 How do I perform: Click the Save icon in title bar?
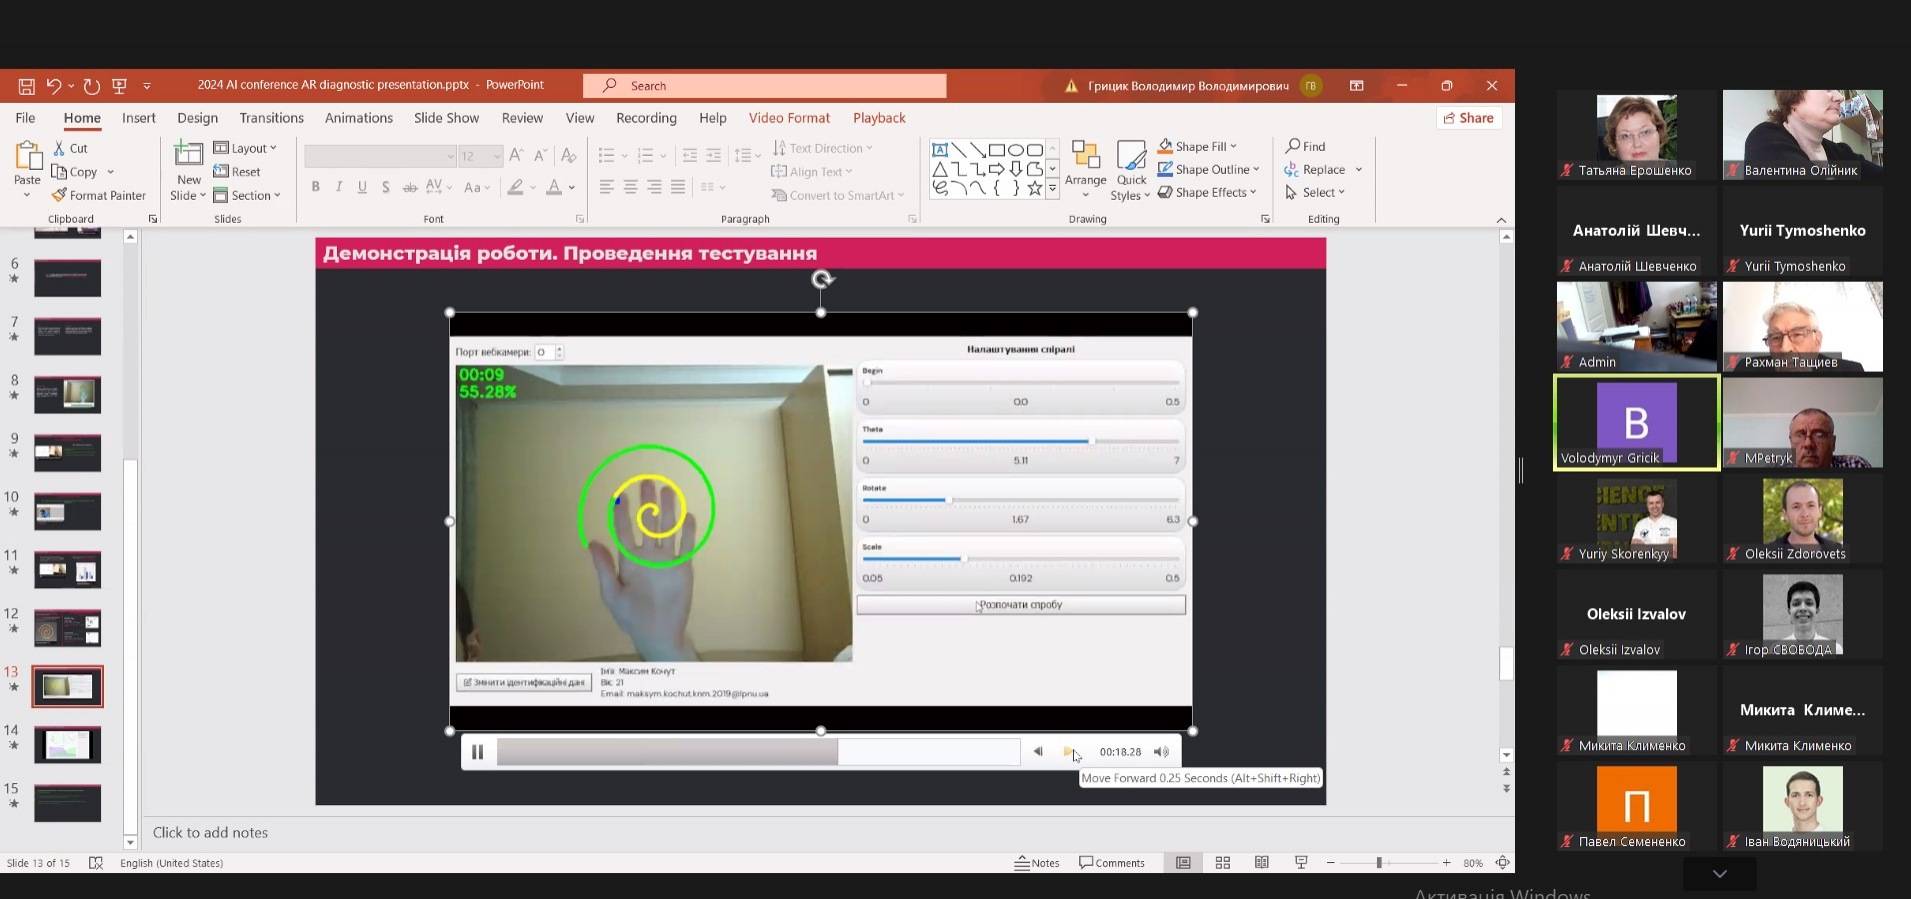(27, 86)
